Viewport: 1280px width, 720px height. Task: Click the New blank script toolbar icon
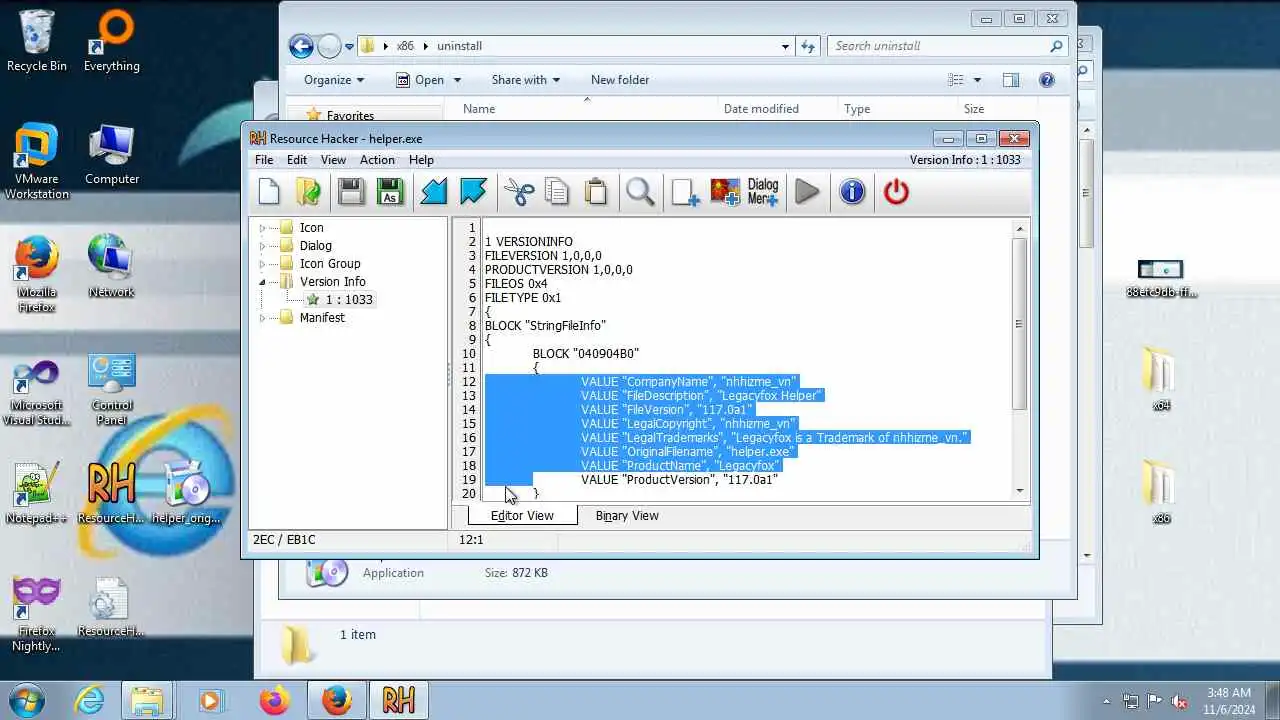tap(269, 191)
